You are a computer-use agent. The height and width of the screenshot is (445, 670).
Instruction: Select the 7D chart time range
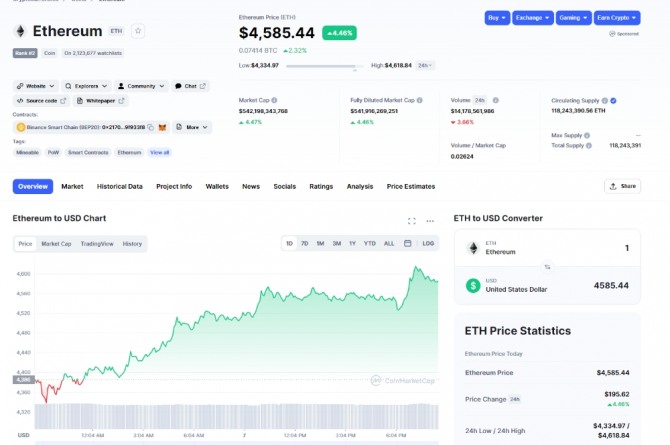(x=305, y=243)
